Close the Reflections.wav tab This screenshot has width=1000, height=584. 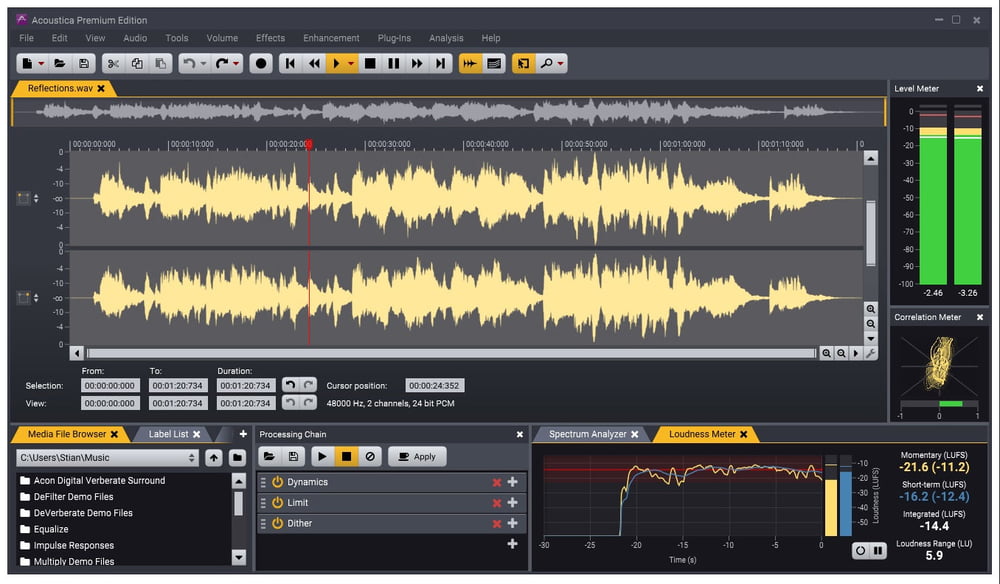click(x=101, y=89)
